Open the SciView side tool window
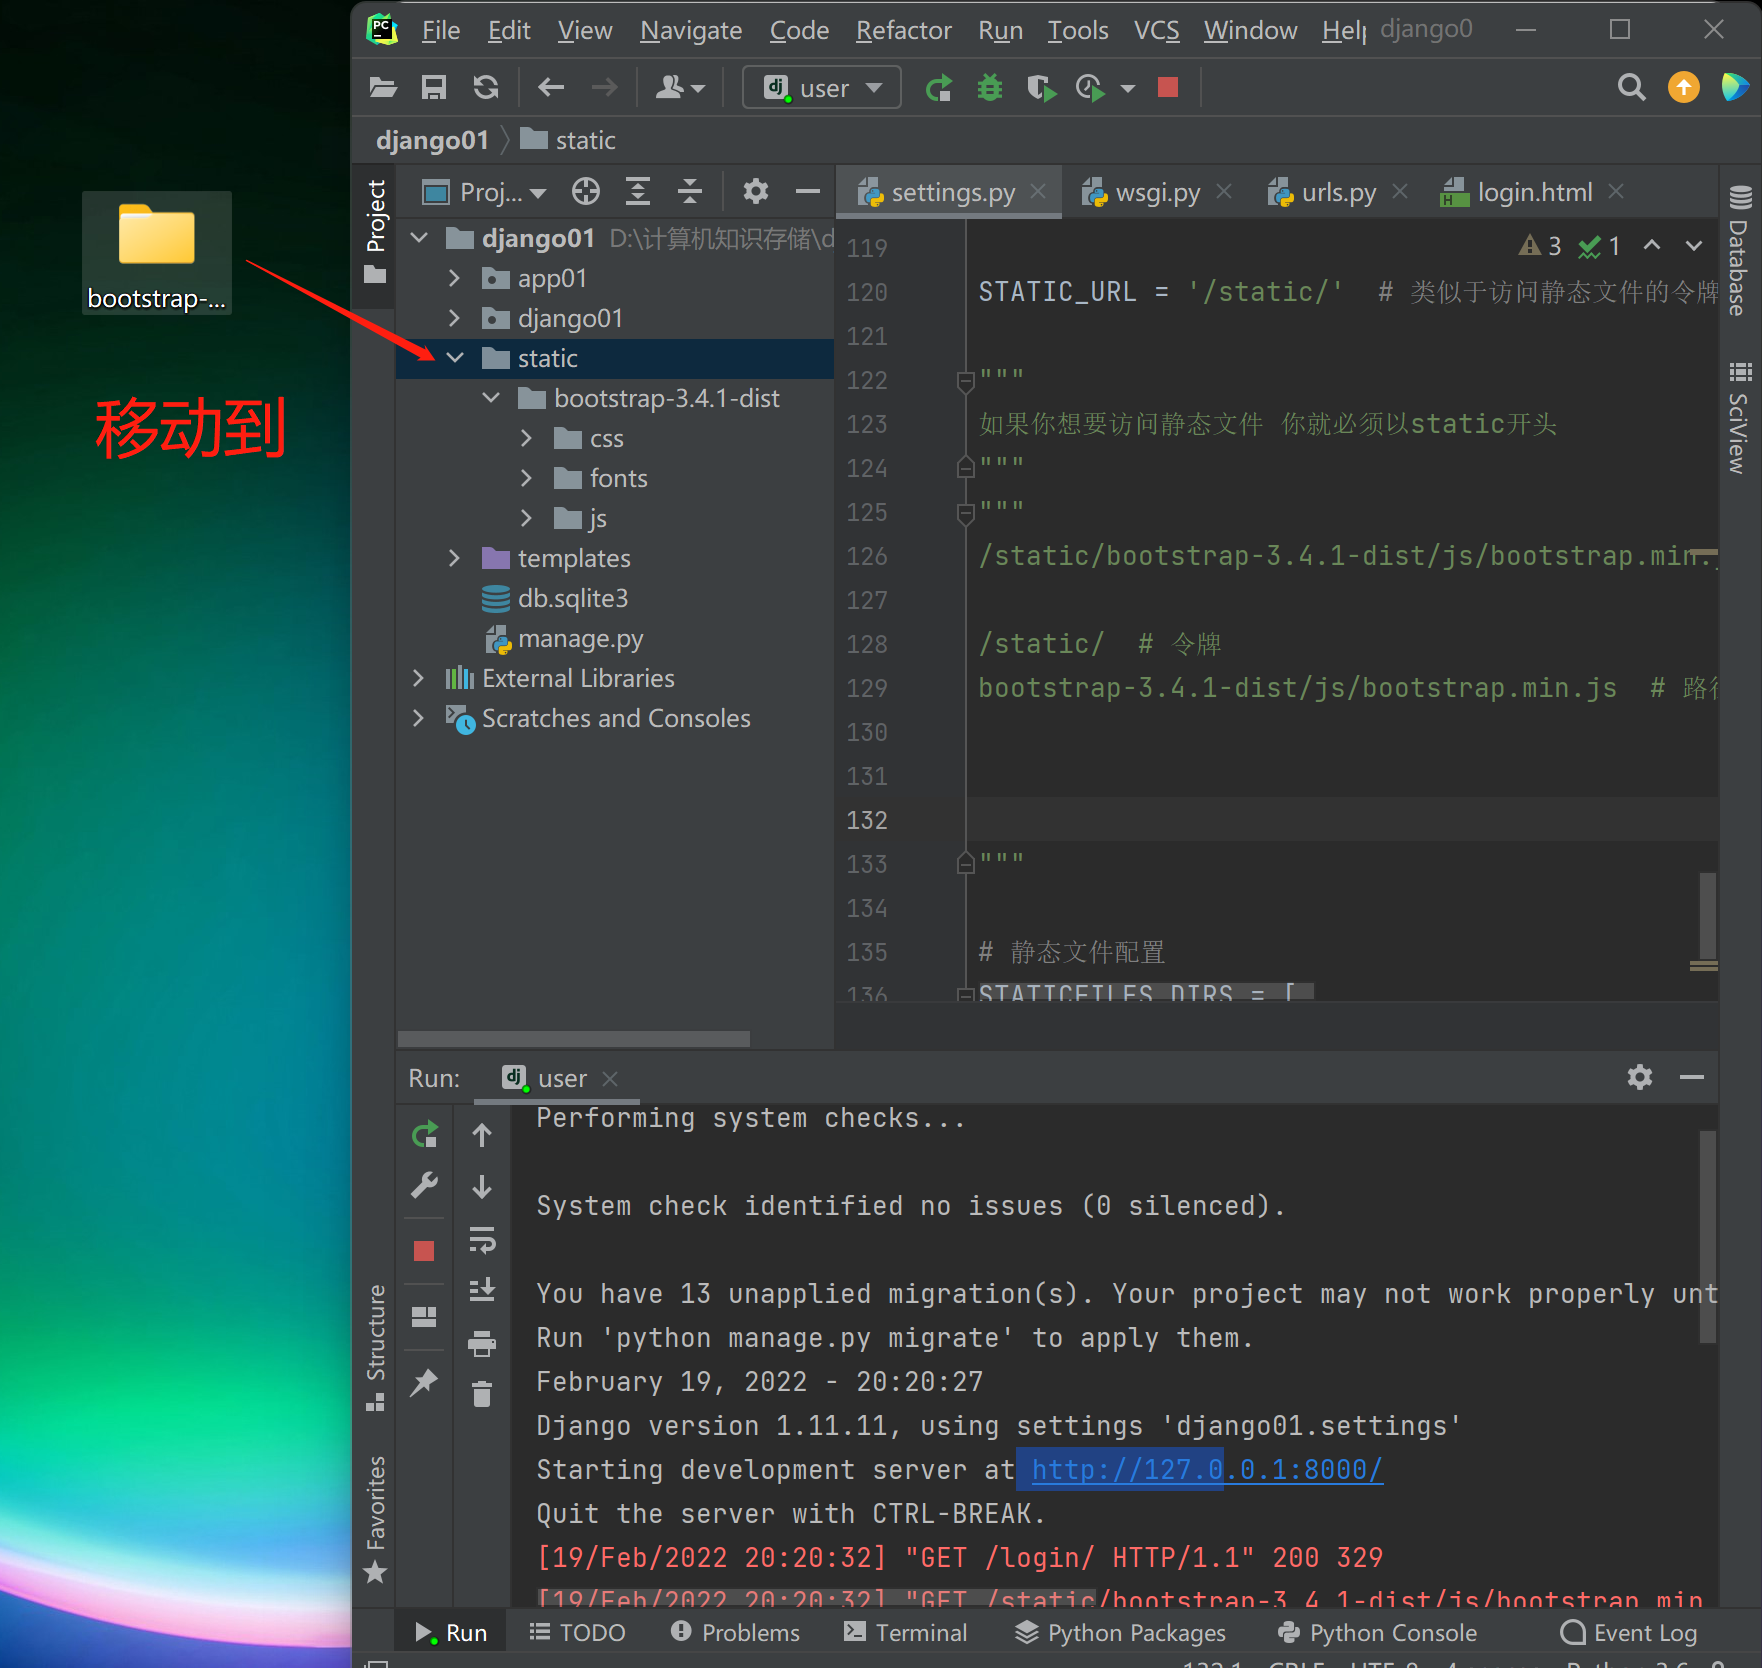The width and height of the screenshot is (1762, 1668). point(1740,418)
